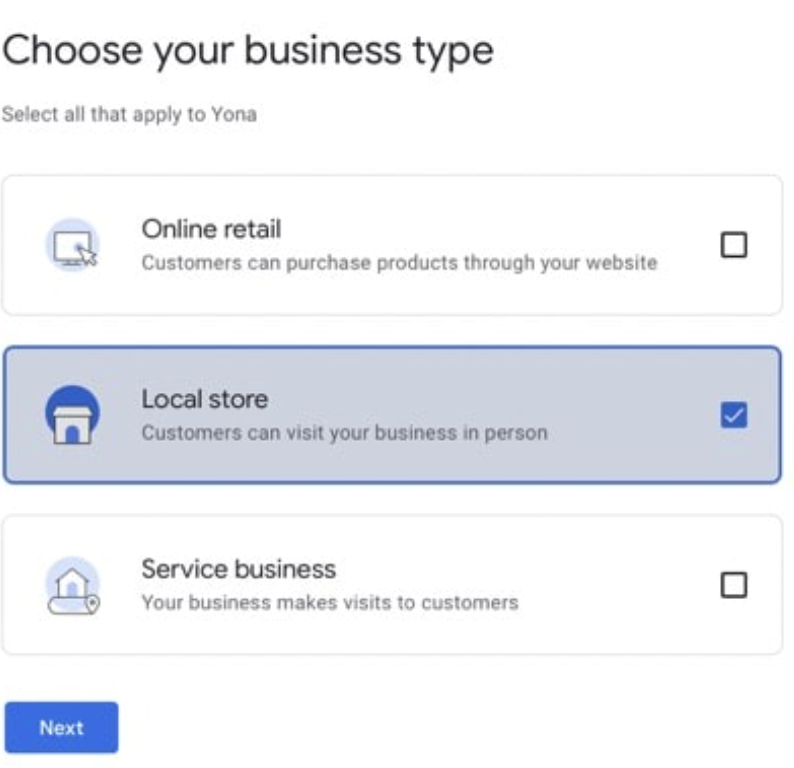This screenshot has height=768, width=794.
Task: Click the word "Yona" in the subtitle
Action: pyautogui.click(x=234, y=114)
